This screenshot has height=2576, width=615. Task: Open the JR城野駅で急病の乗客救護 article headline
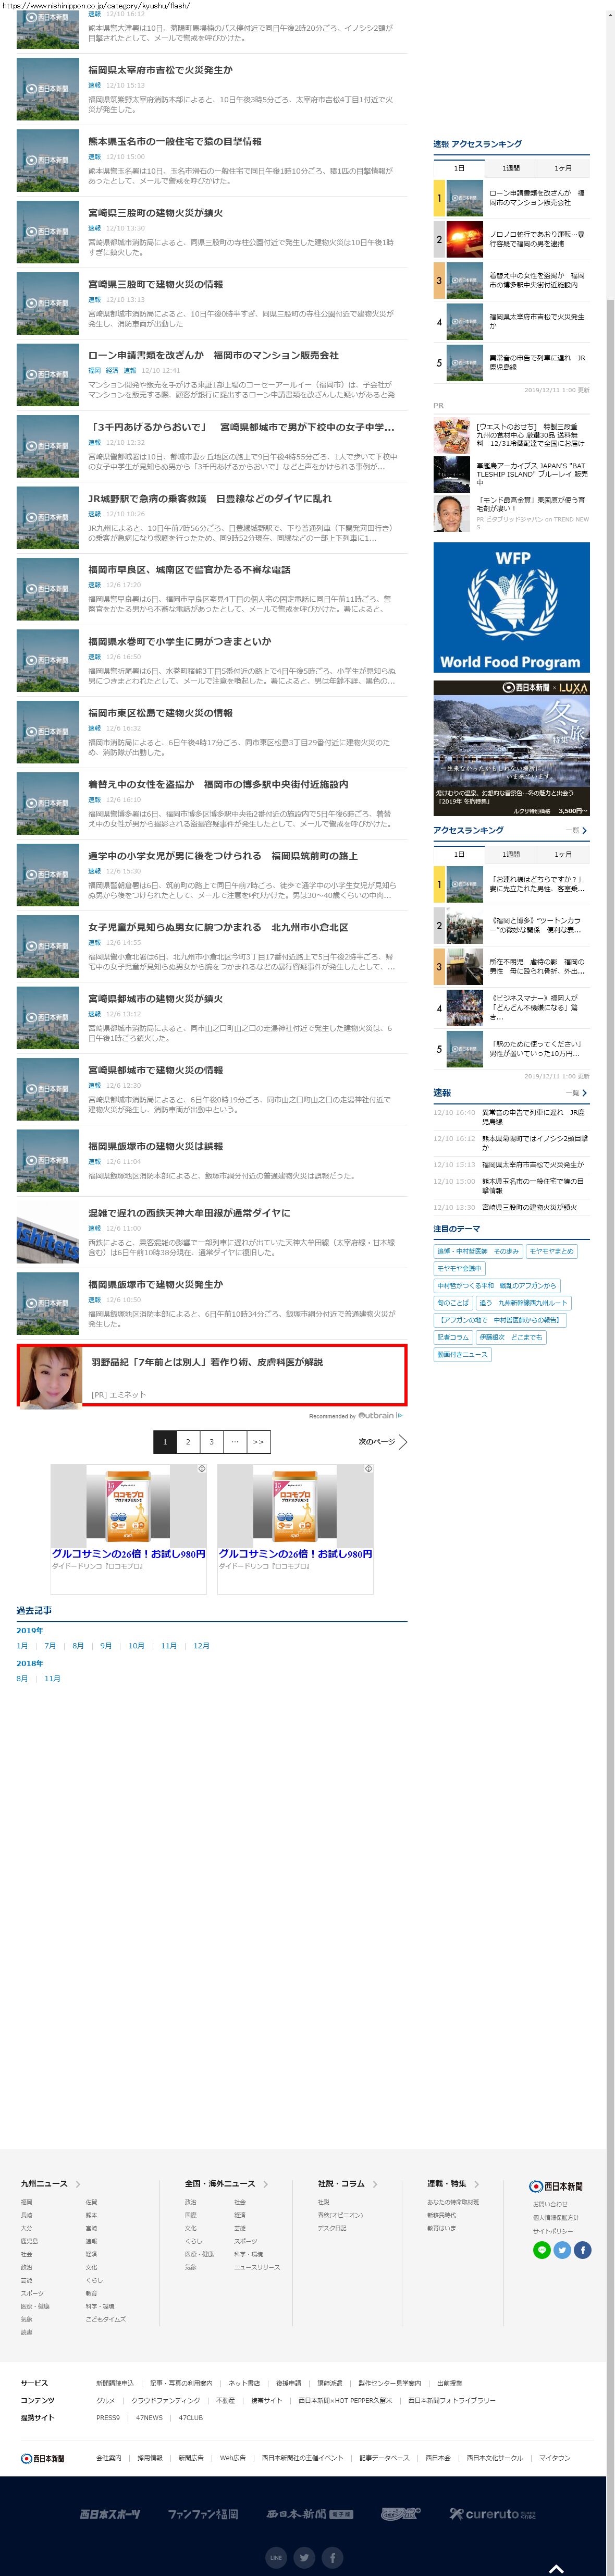click(x=209, y=498)
